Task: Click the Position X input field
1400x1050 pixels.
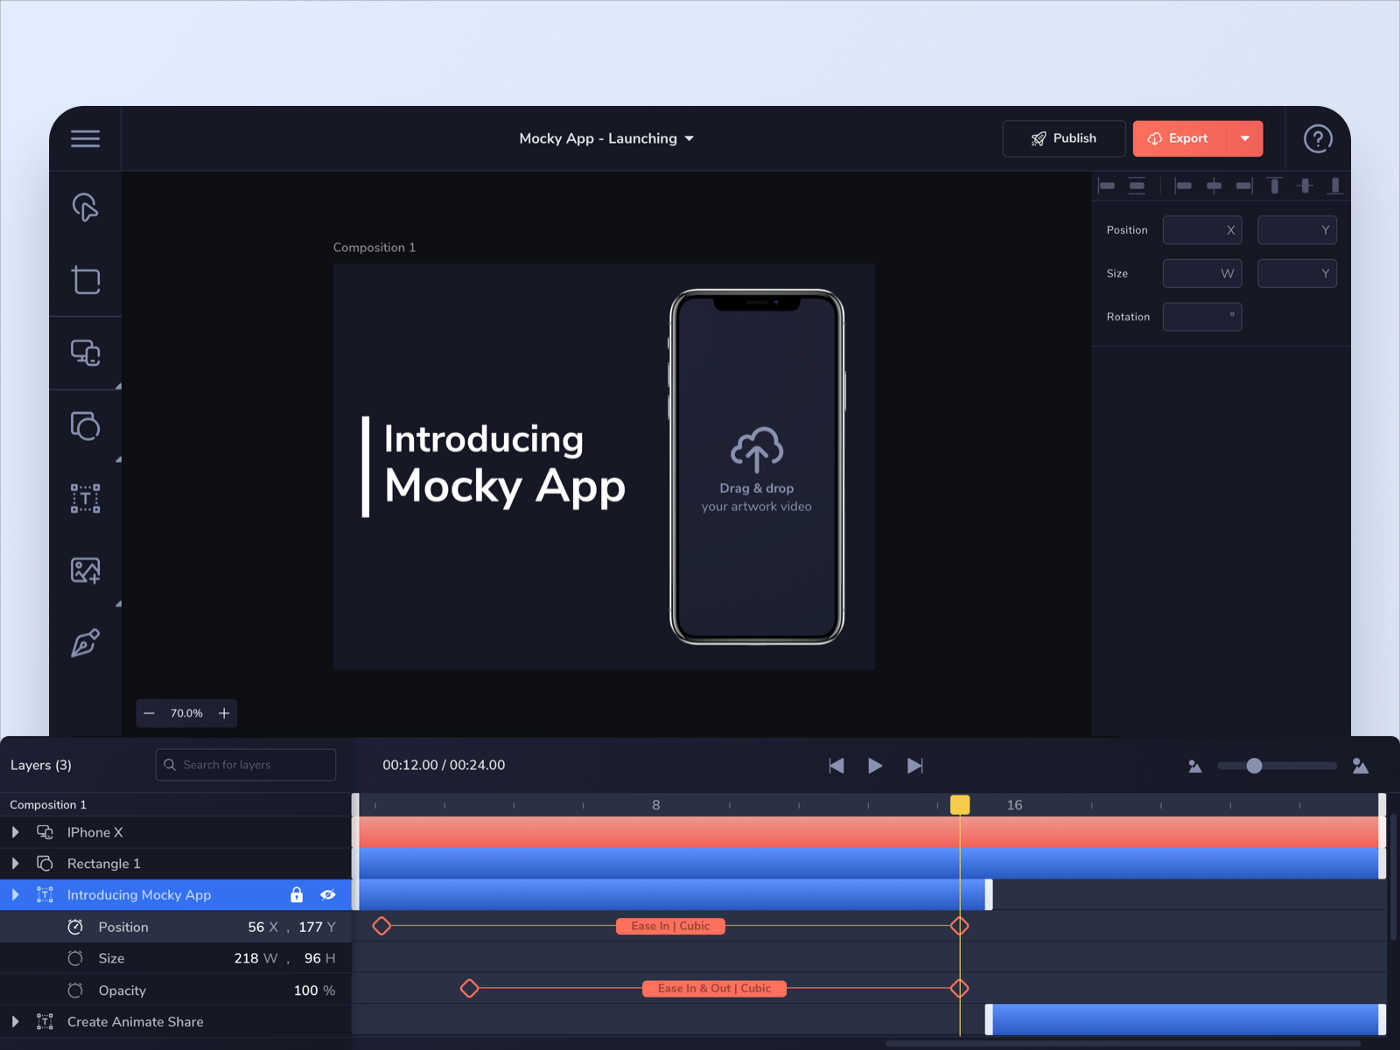Action: tap(1202, 230)
